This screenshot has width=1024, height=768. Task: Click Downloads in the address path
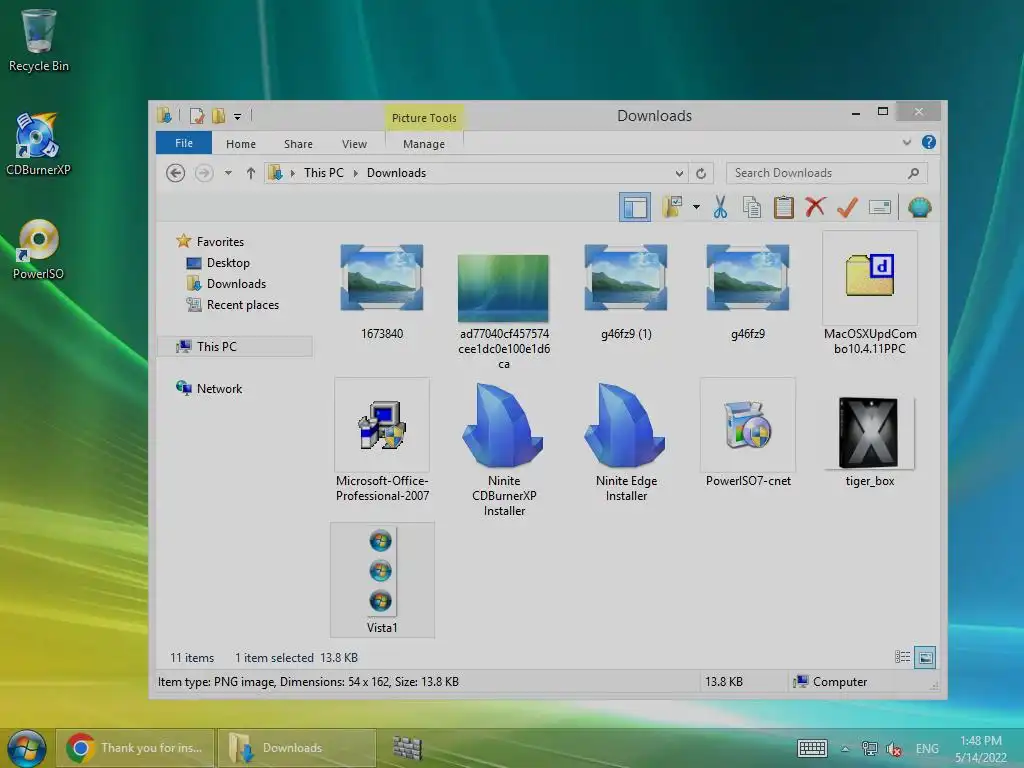tap(396, 173)
